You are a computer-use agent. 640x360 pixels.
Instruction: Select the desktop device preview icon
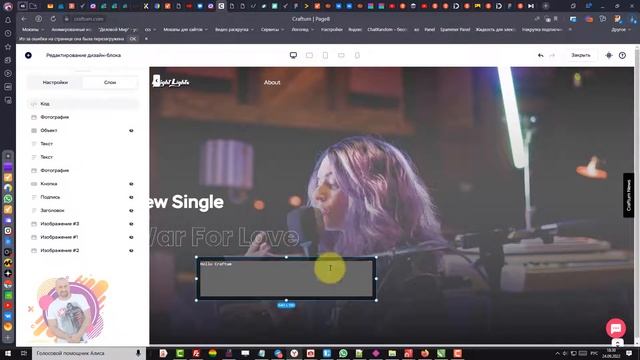pyautogui.click(x=293, y=55)
